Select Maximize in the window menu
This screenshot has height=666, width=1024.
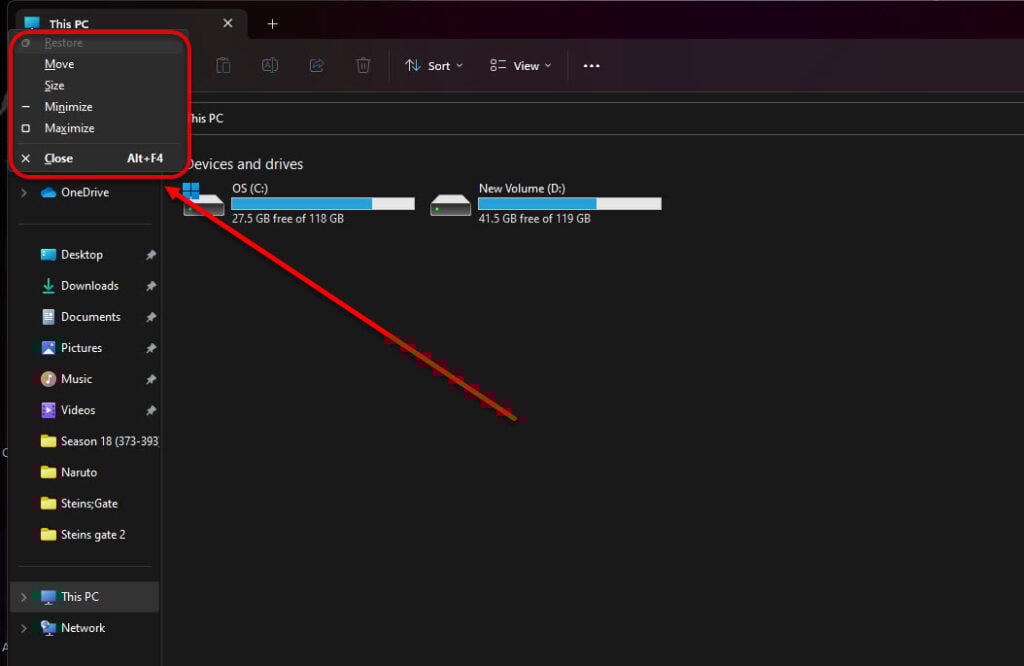pos(69,128)
